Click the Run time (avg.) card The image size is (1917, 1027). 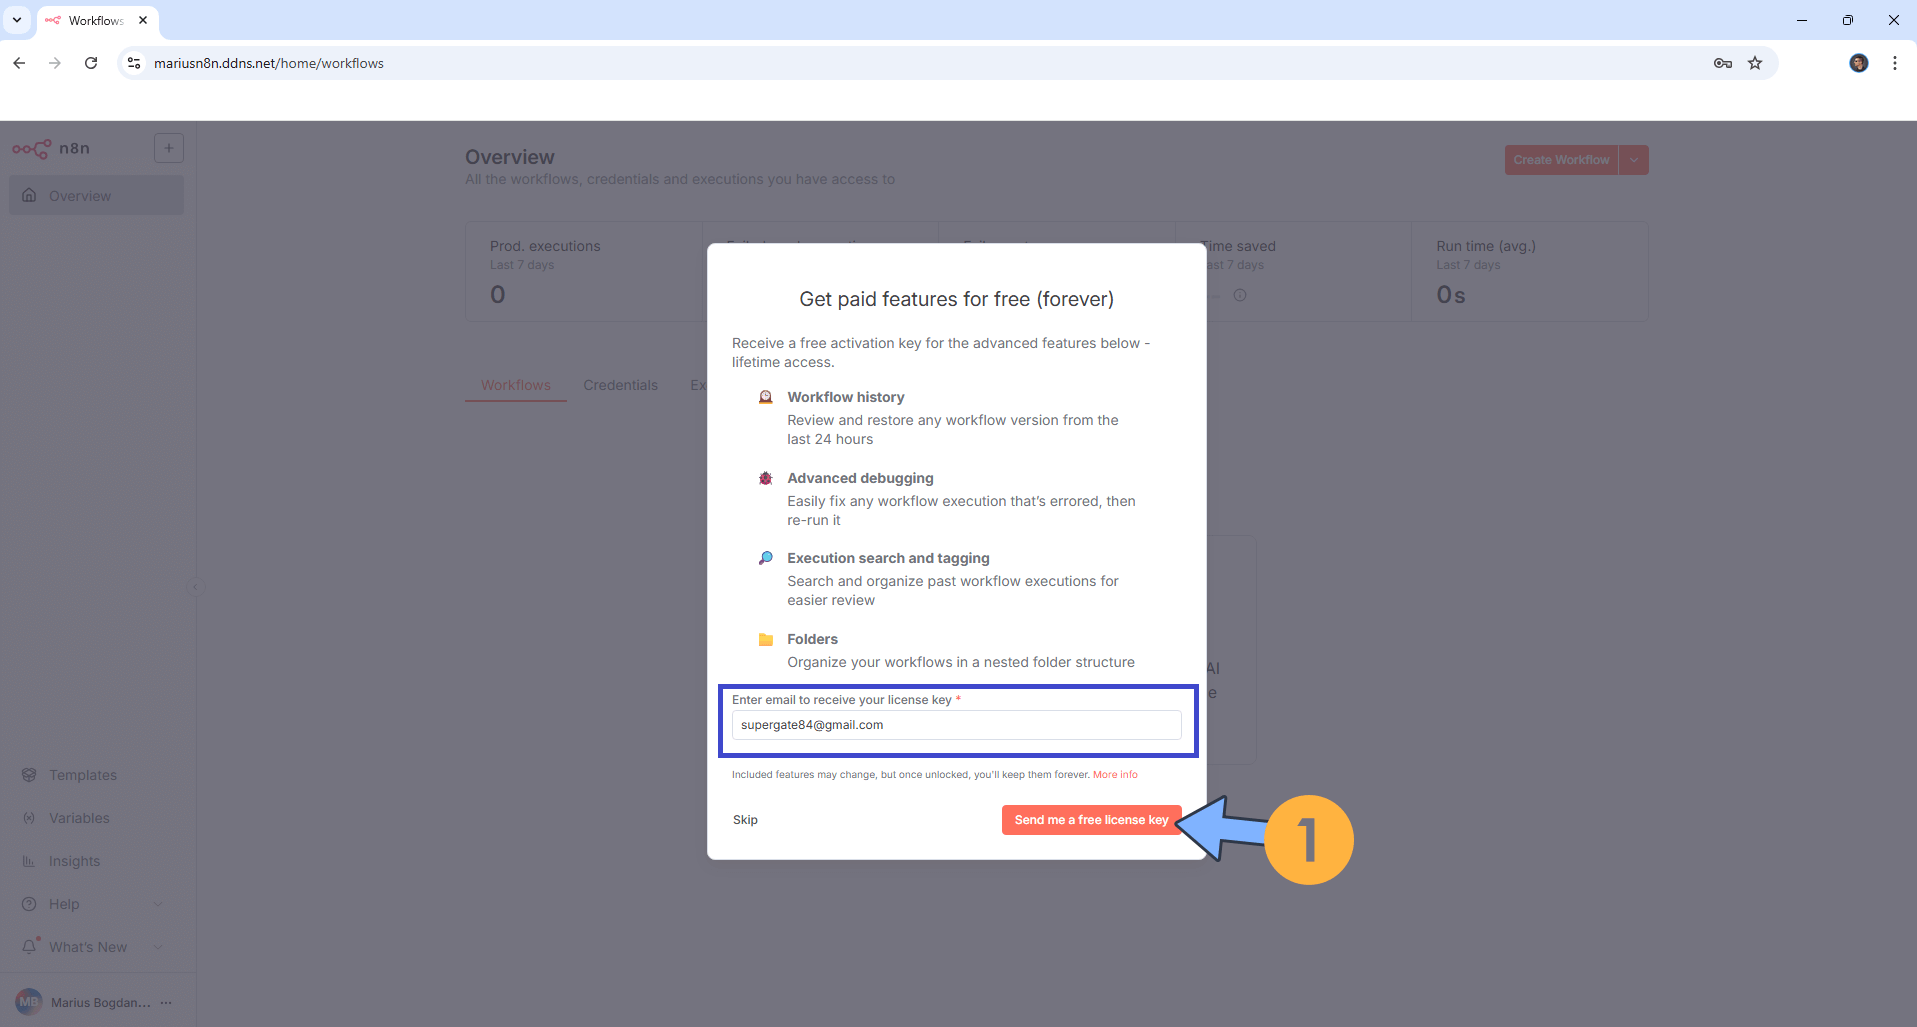[1530, 271]
